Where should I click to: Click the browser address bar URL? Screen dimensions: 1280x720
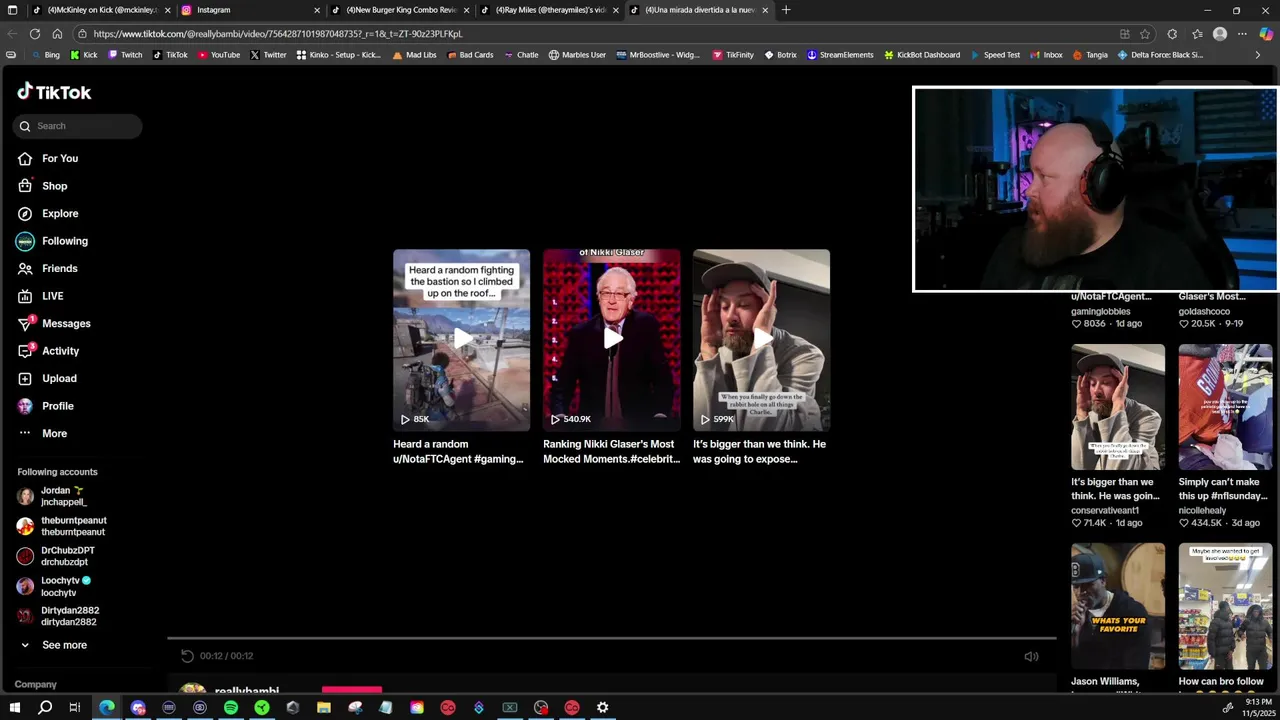coord(278,34)
